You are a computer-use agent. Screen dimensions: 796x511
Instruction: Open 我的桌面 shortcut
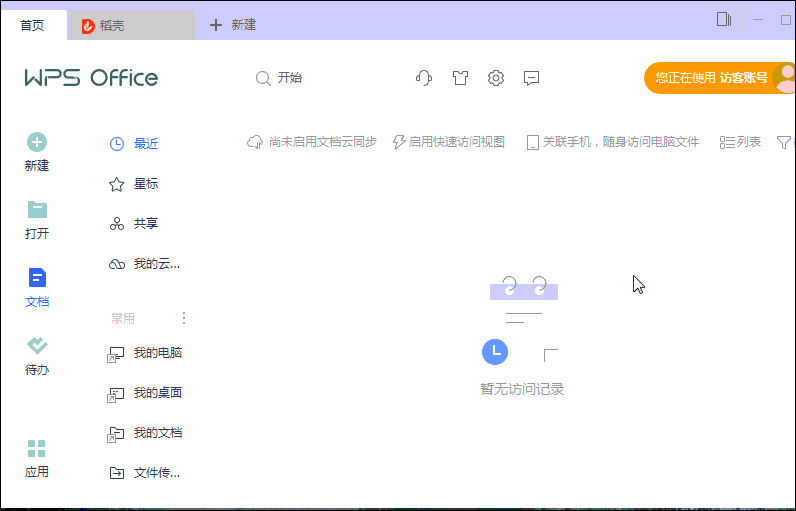point(144,393)
